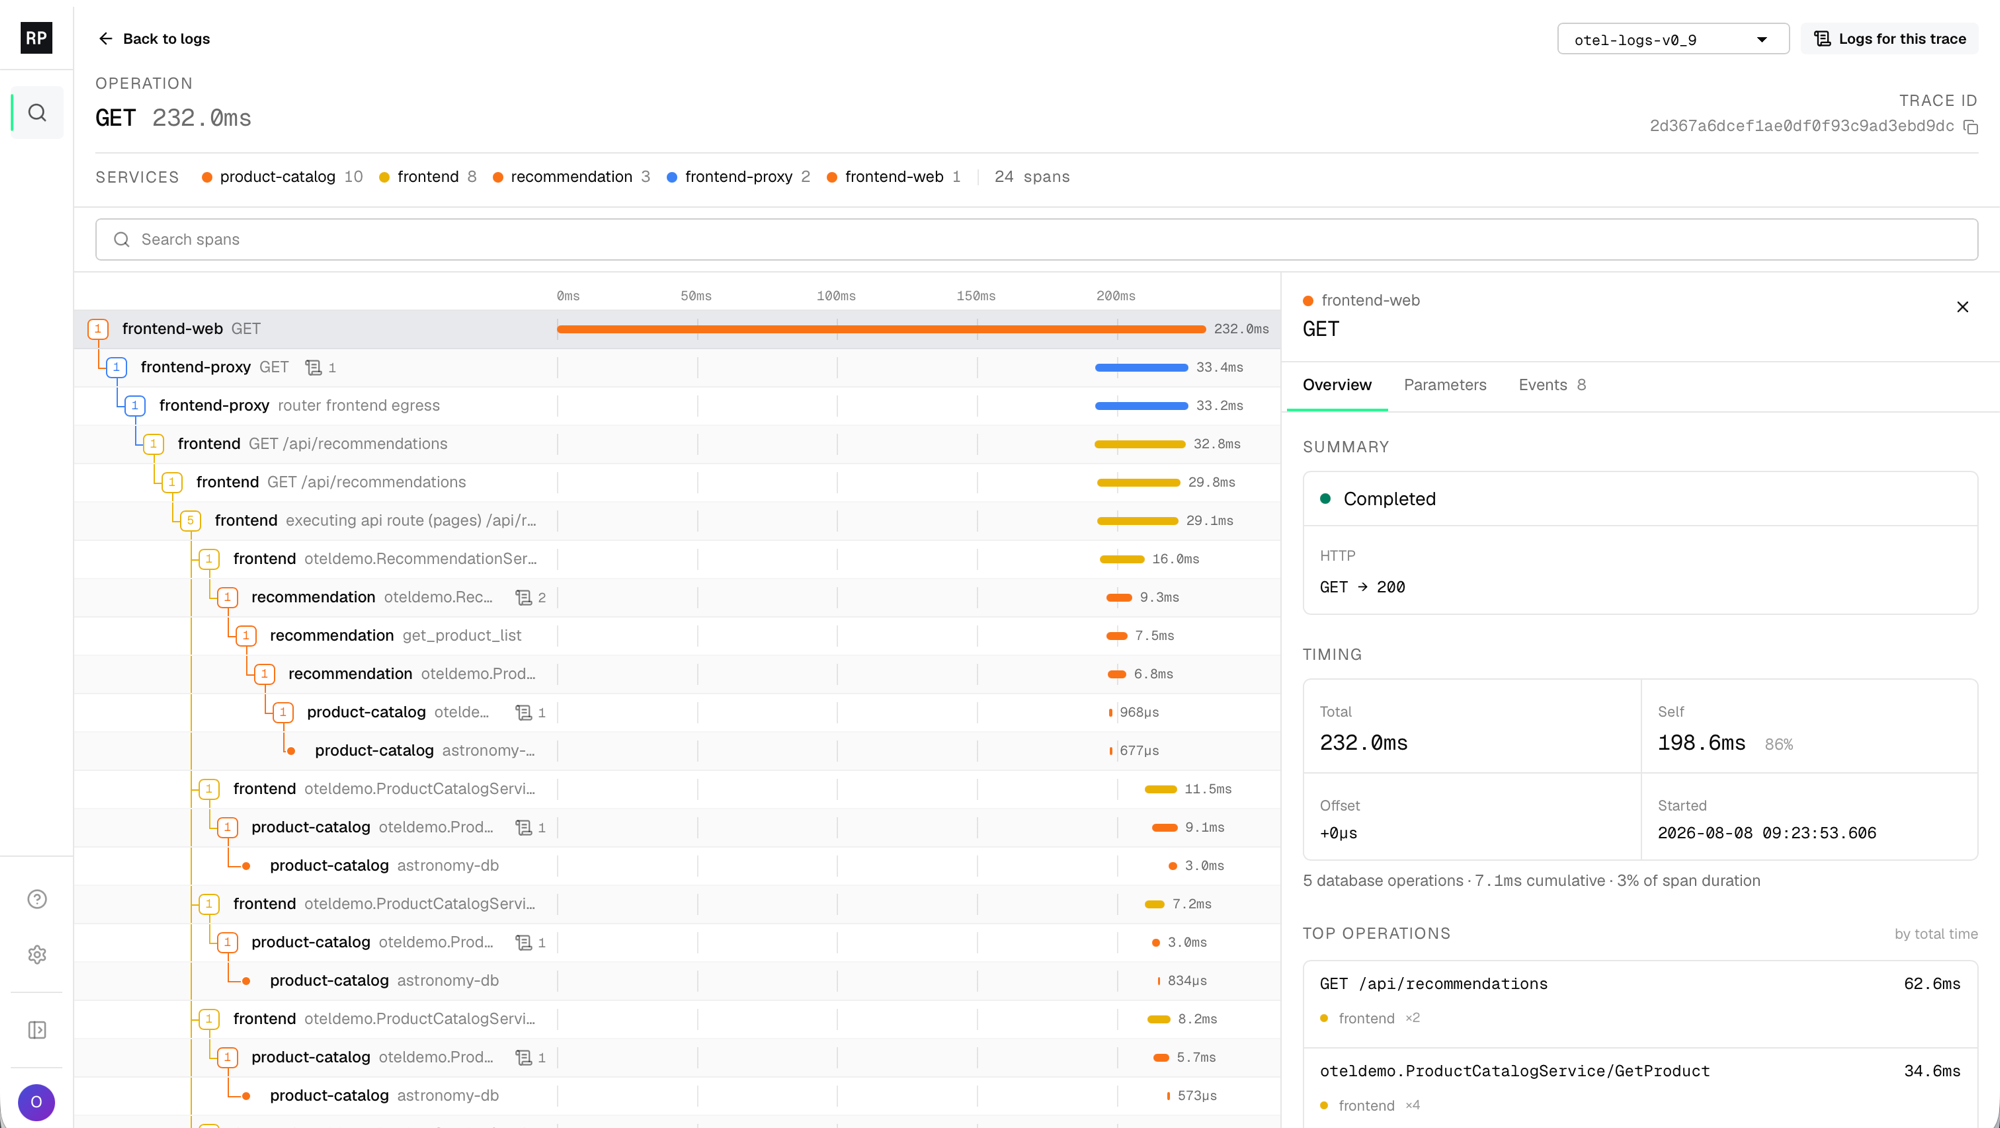Click logs icon on product-catalog 9.1ms row
The height and width of the screenshot is (1128, 2000).
(523, 828)
